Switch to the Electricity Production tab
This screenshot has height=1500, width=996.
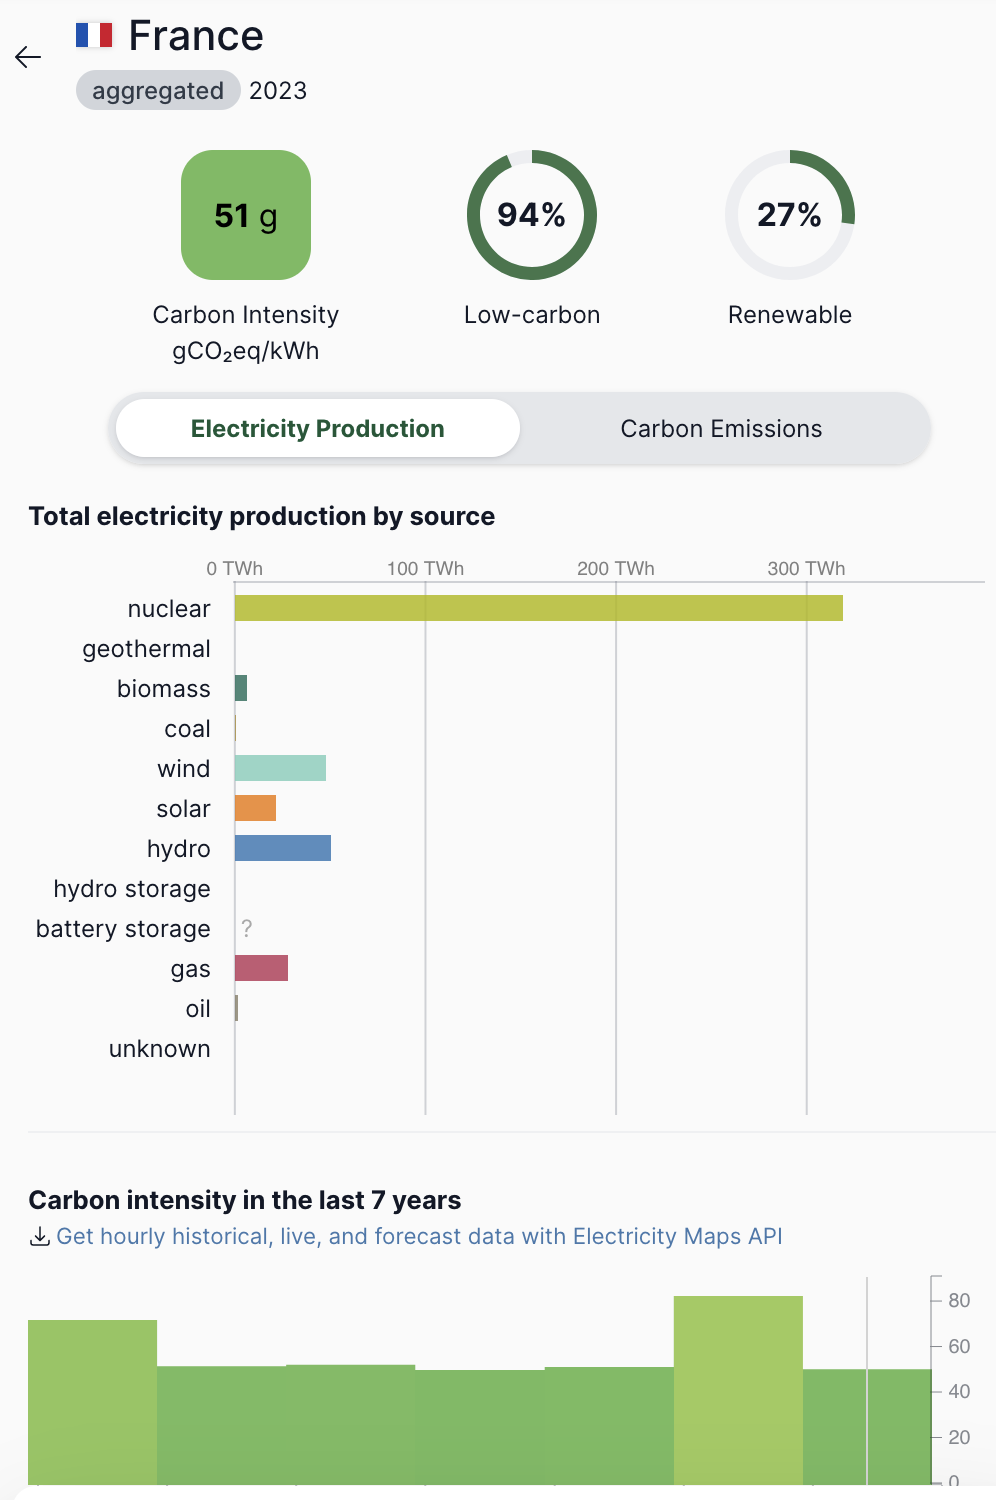click(318, 429)
